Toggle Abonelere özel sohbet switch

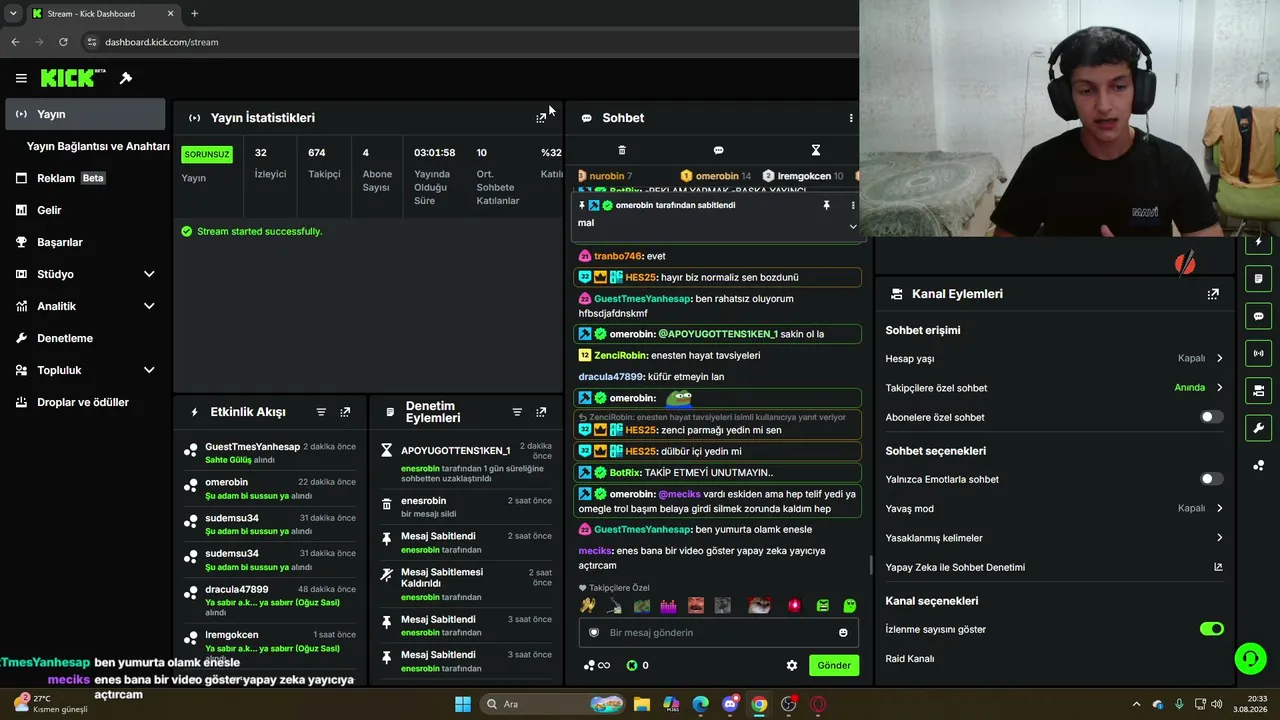(1211, 417)
